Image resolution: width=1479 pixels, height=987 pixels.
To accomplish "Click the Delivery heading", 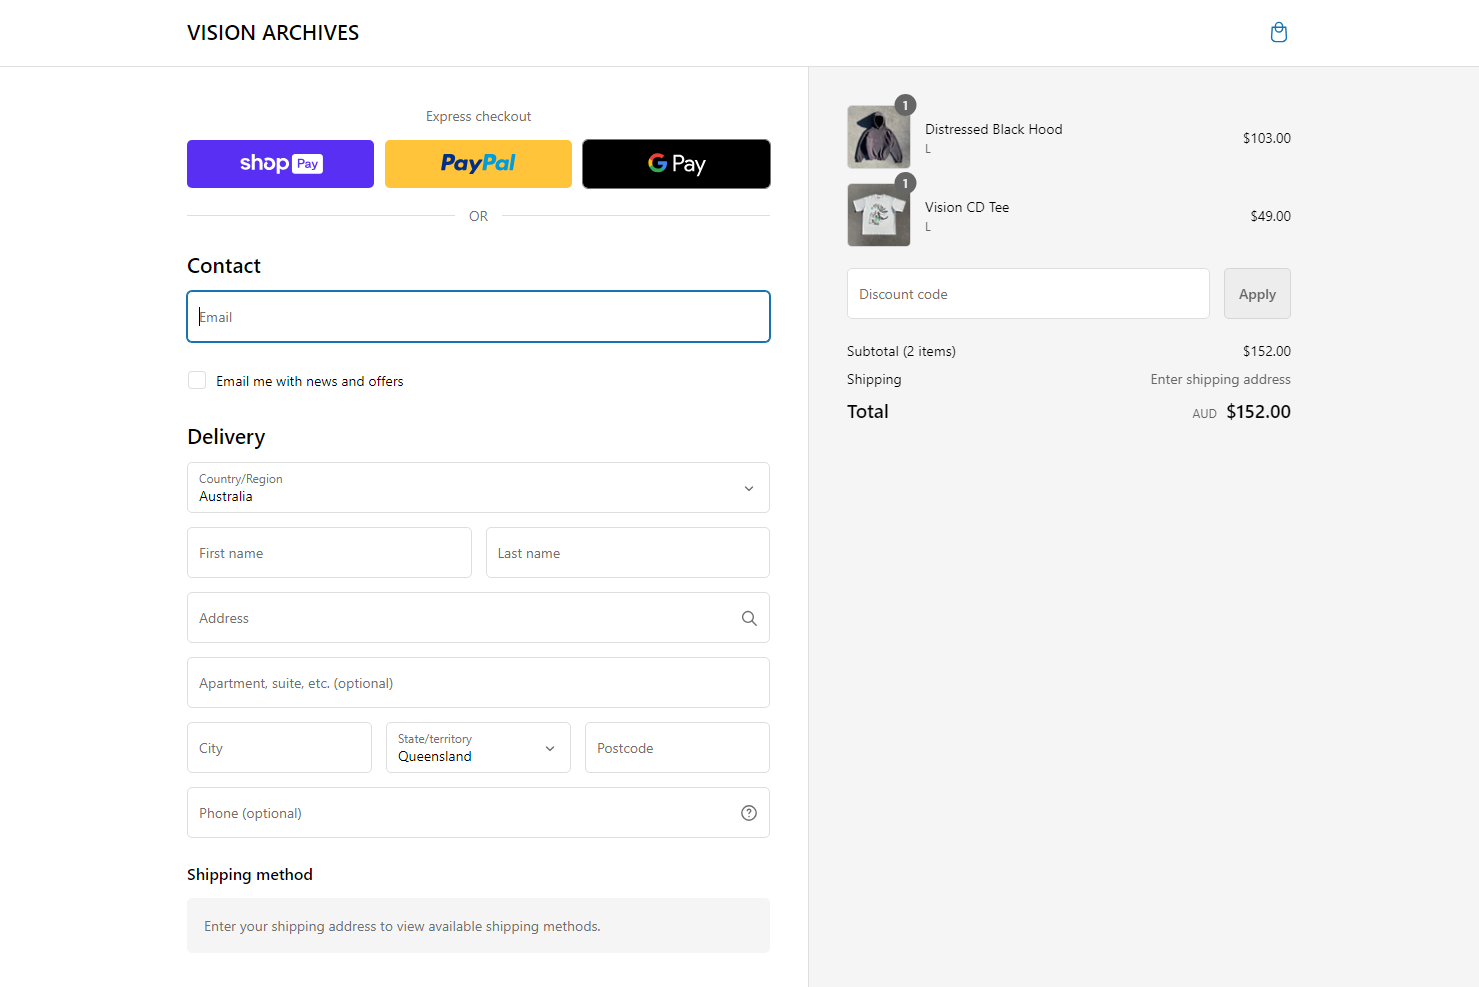I will click(x=226, y=437).
